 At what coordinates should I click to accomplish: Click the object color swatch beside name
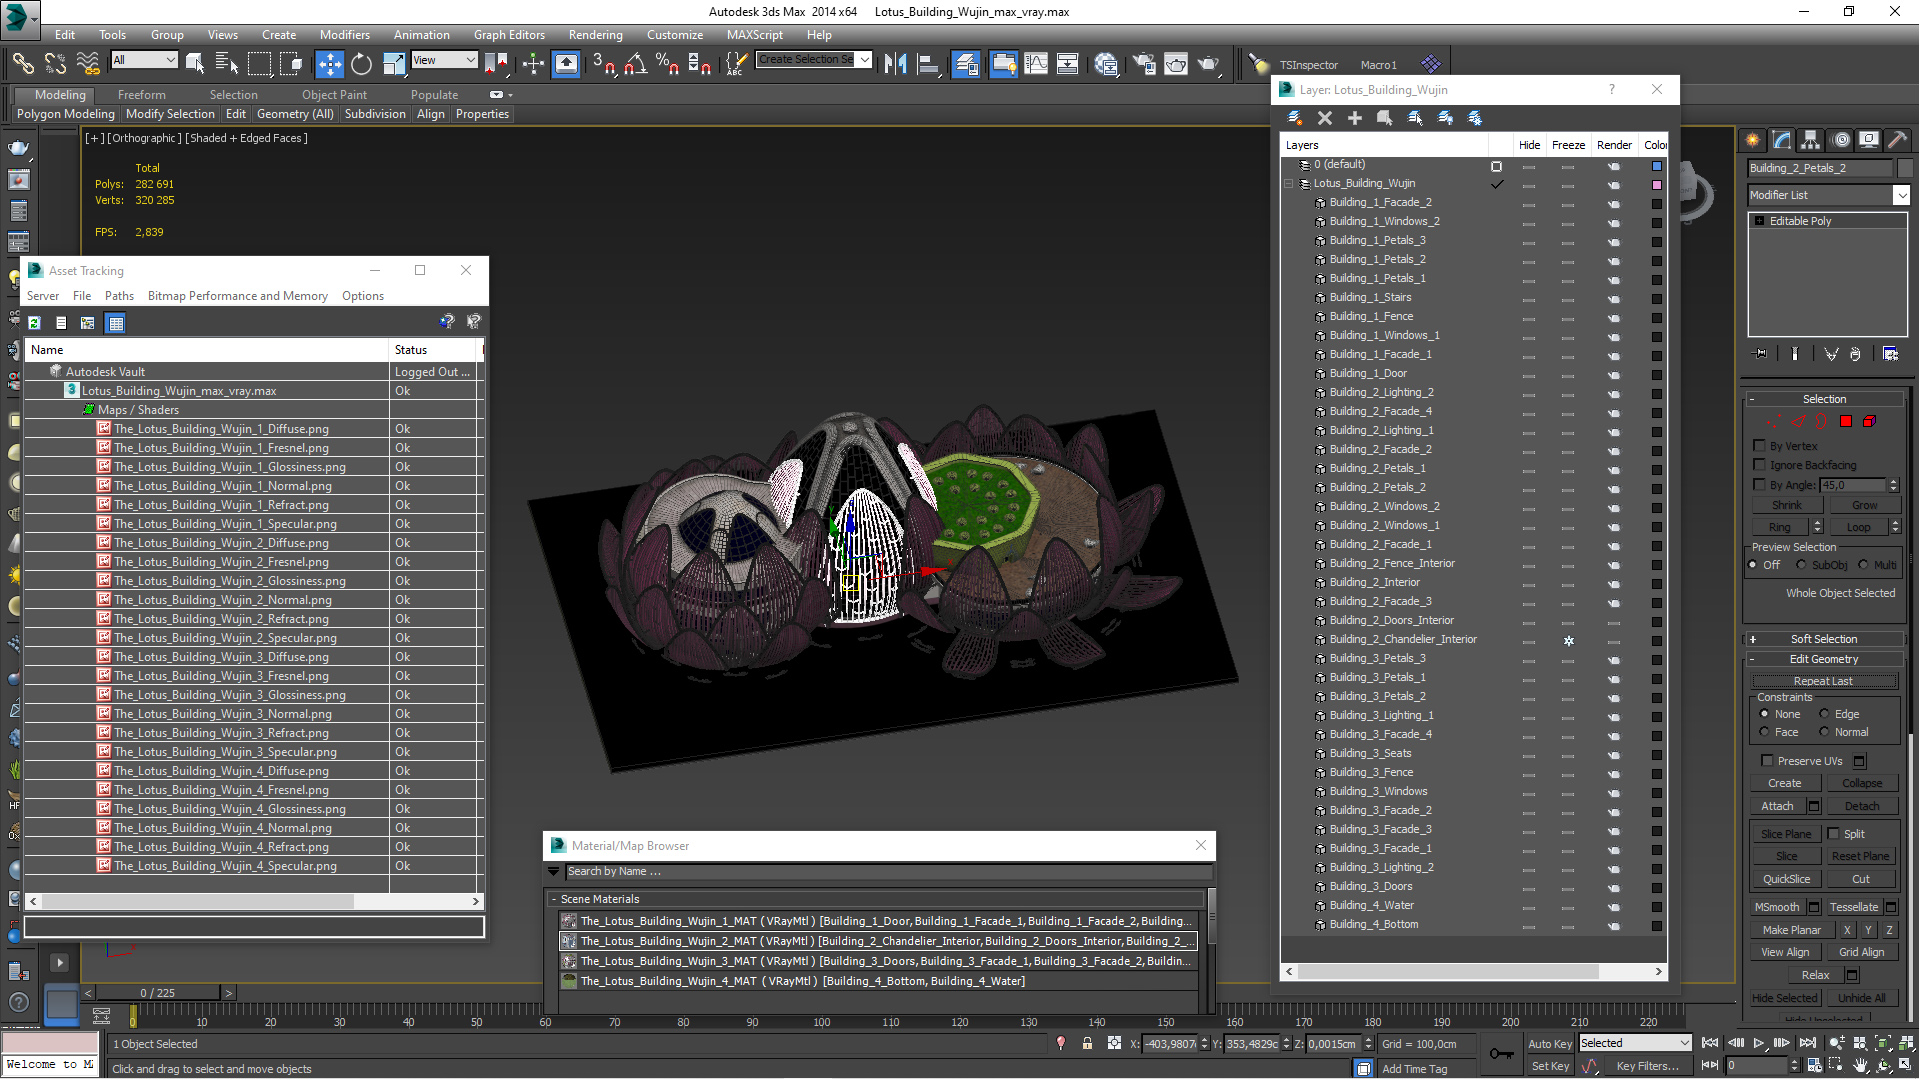(1904, 168)
